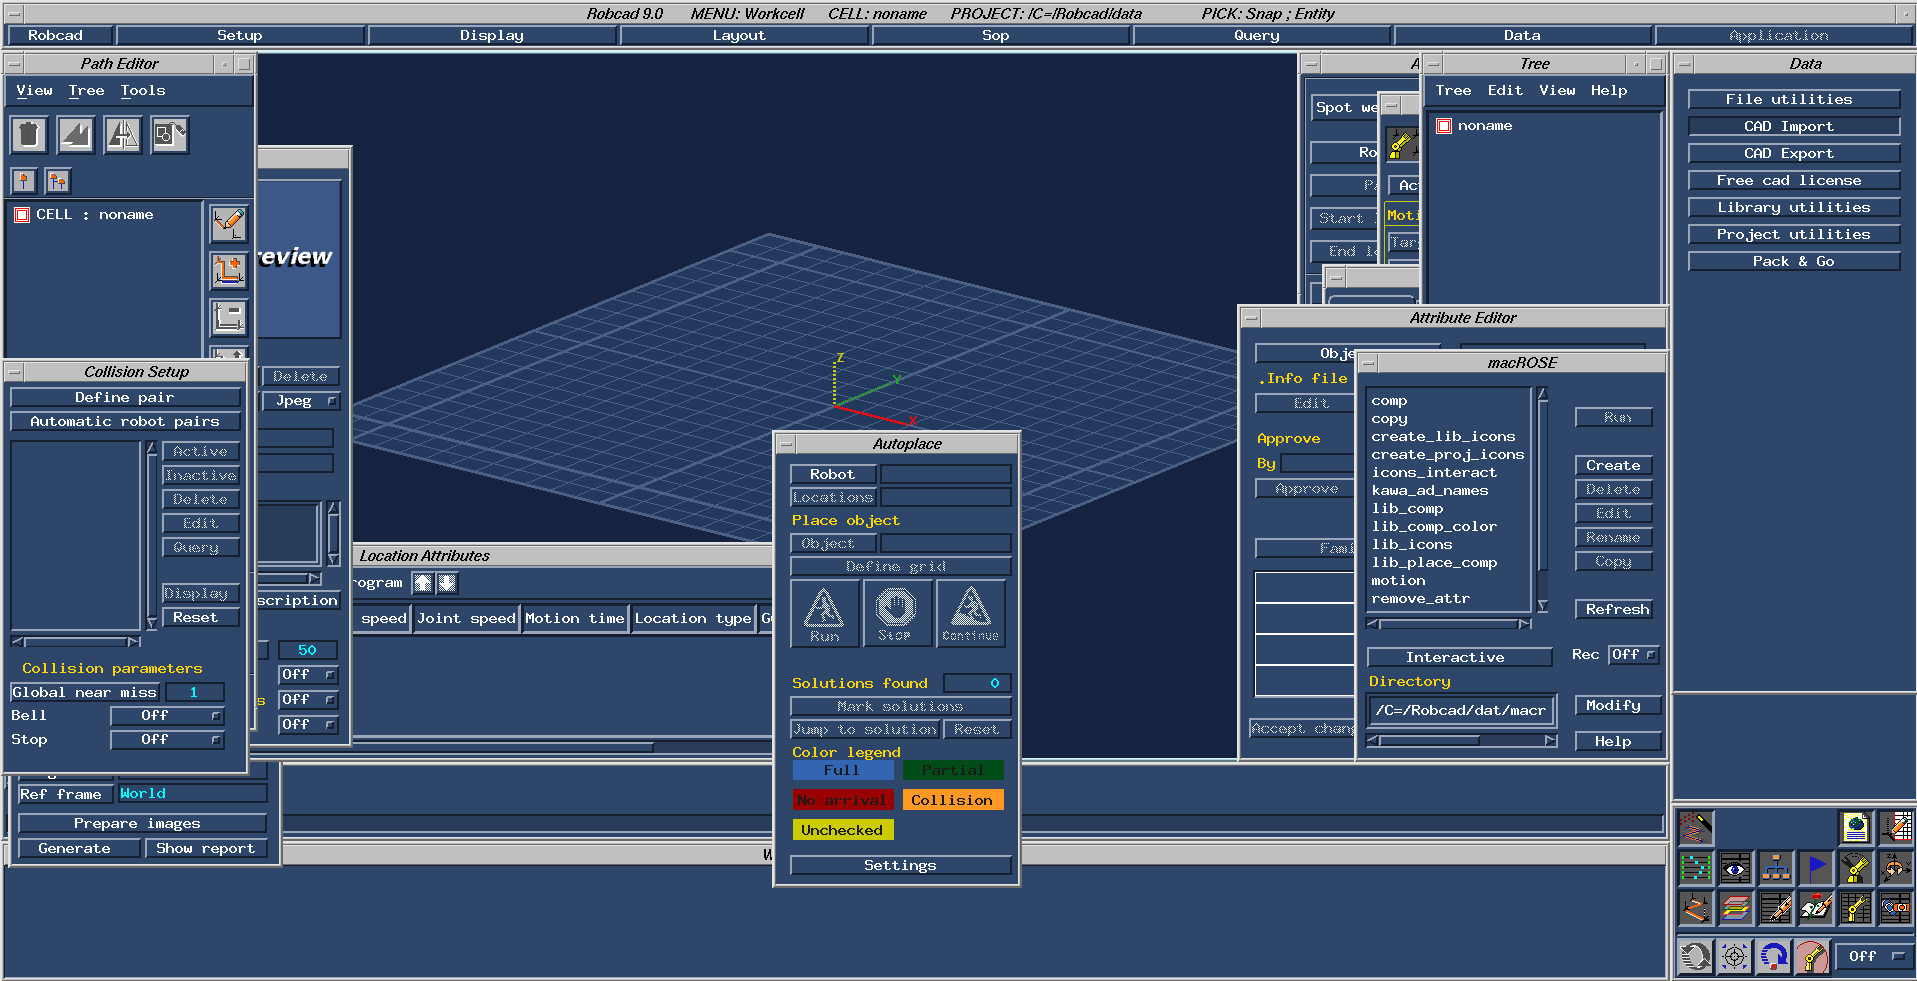Open the Help menu in Tree window
1917x981 pixels.
point(1609,90)
